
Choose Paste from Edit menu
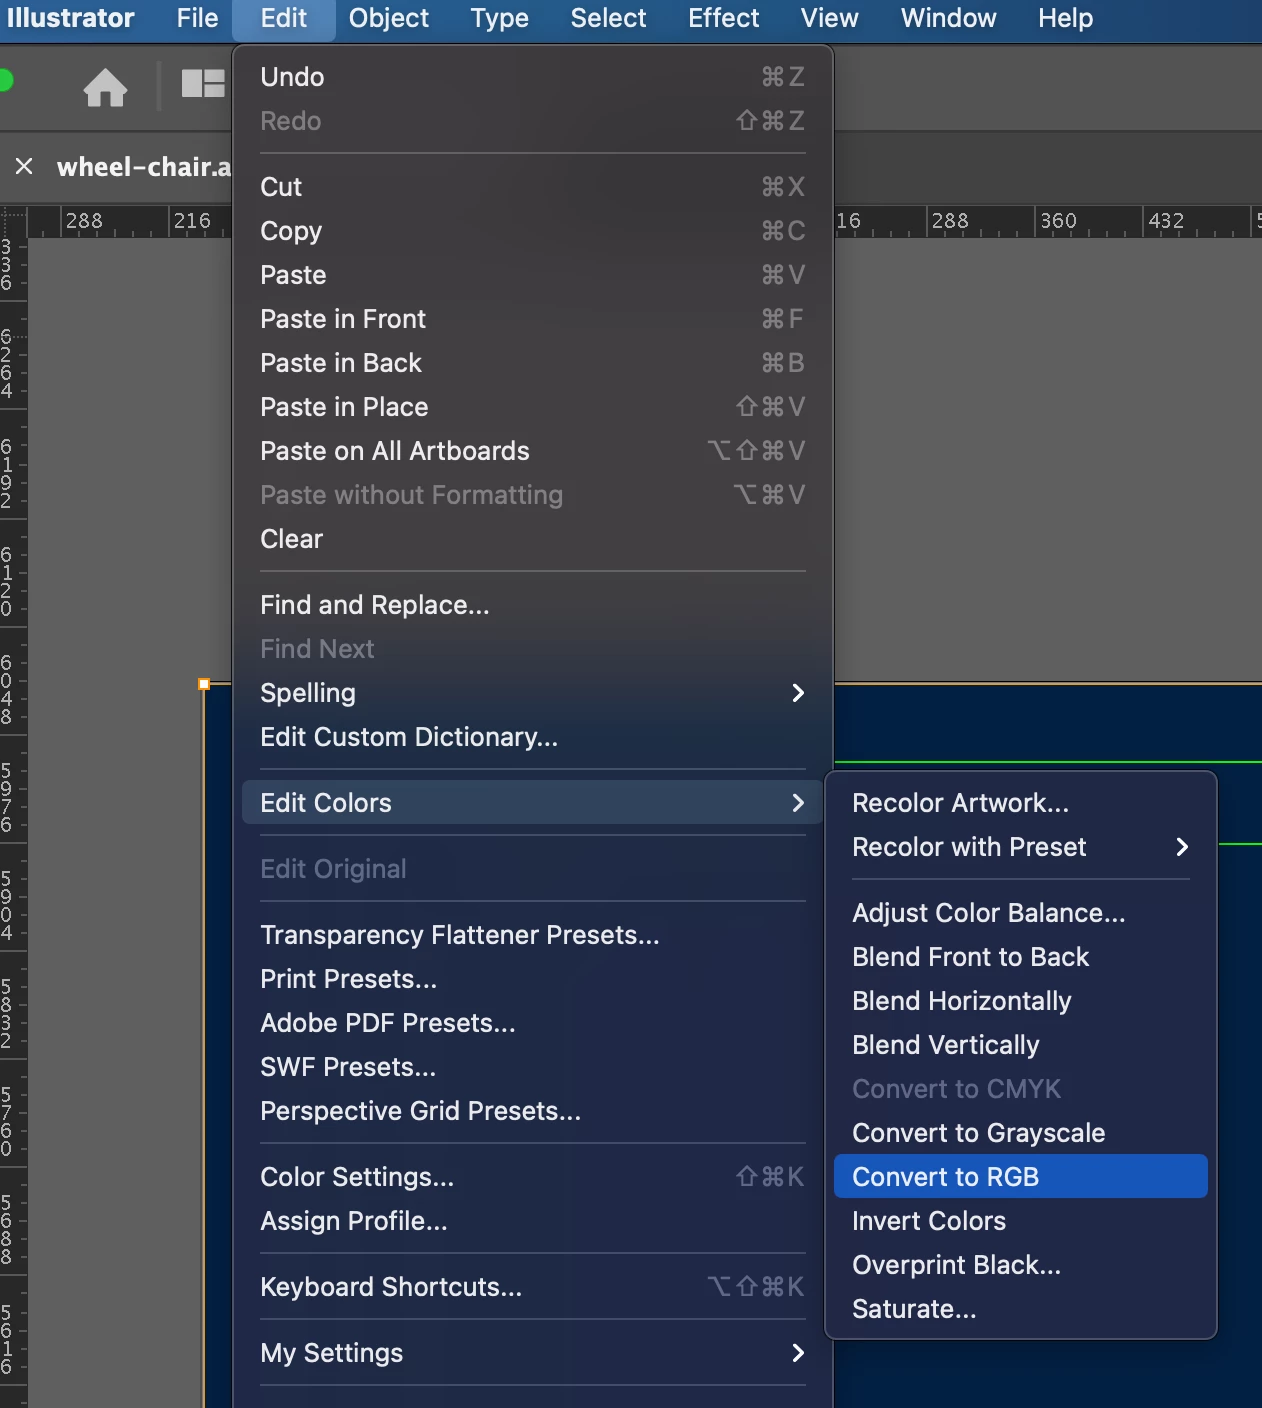[x=532, y=275]
